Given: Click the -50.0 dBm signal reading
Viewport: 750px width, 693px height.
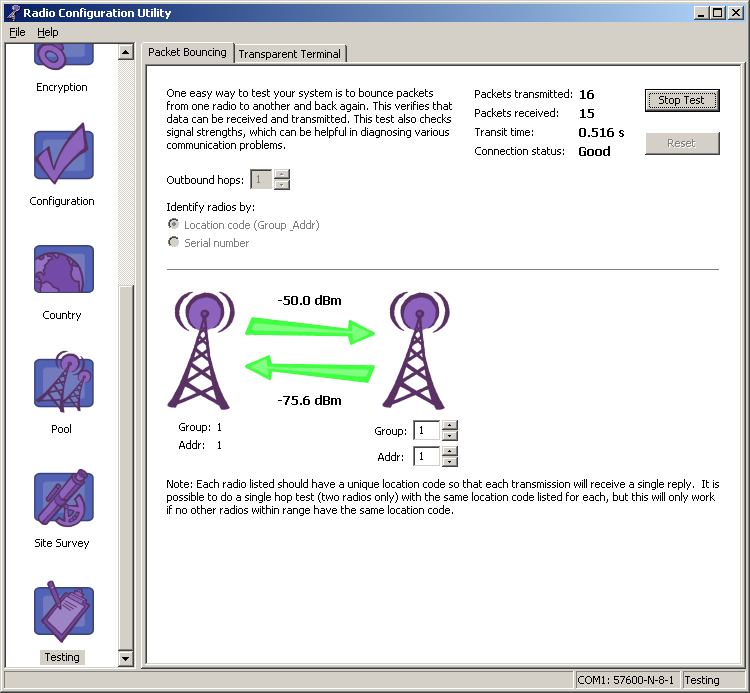Looking at the screenshot, I should pos(309,300).
